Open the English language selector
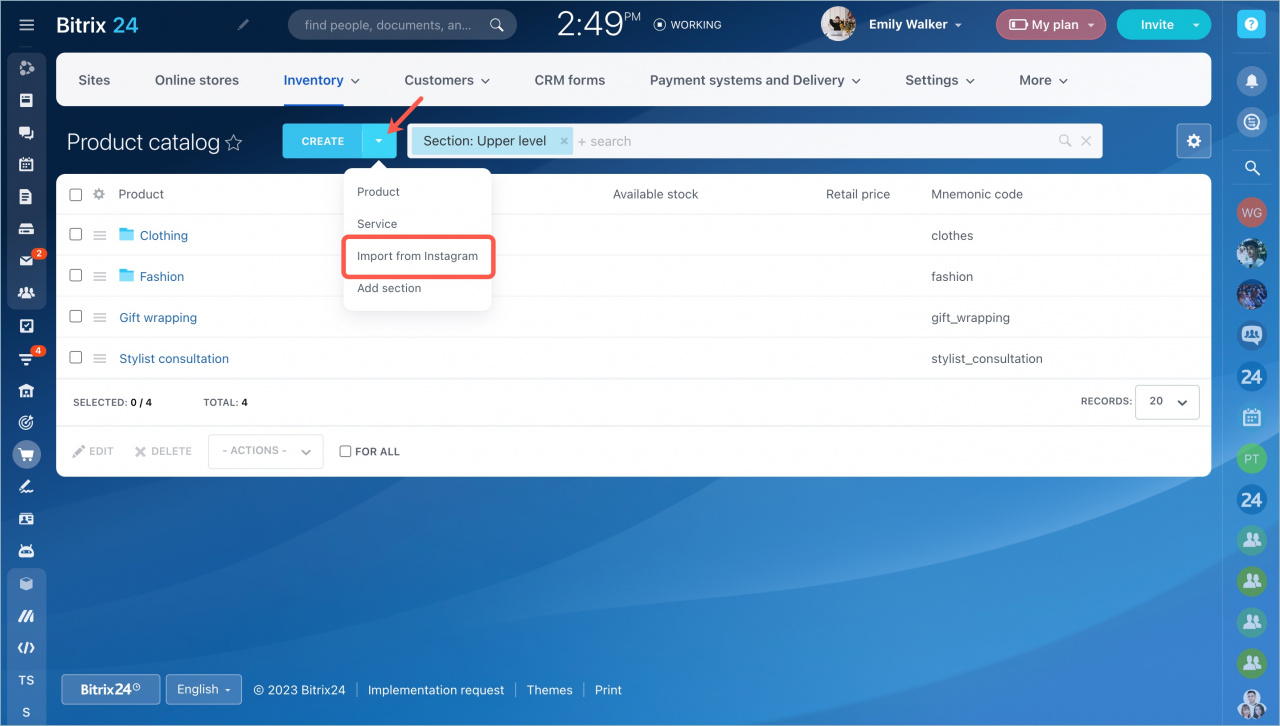The width and height of the screenshot is (1280, 726). [x=203, y=689]
